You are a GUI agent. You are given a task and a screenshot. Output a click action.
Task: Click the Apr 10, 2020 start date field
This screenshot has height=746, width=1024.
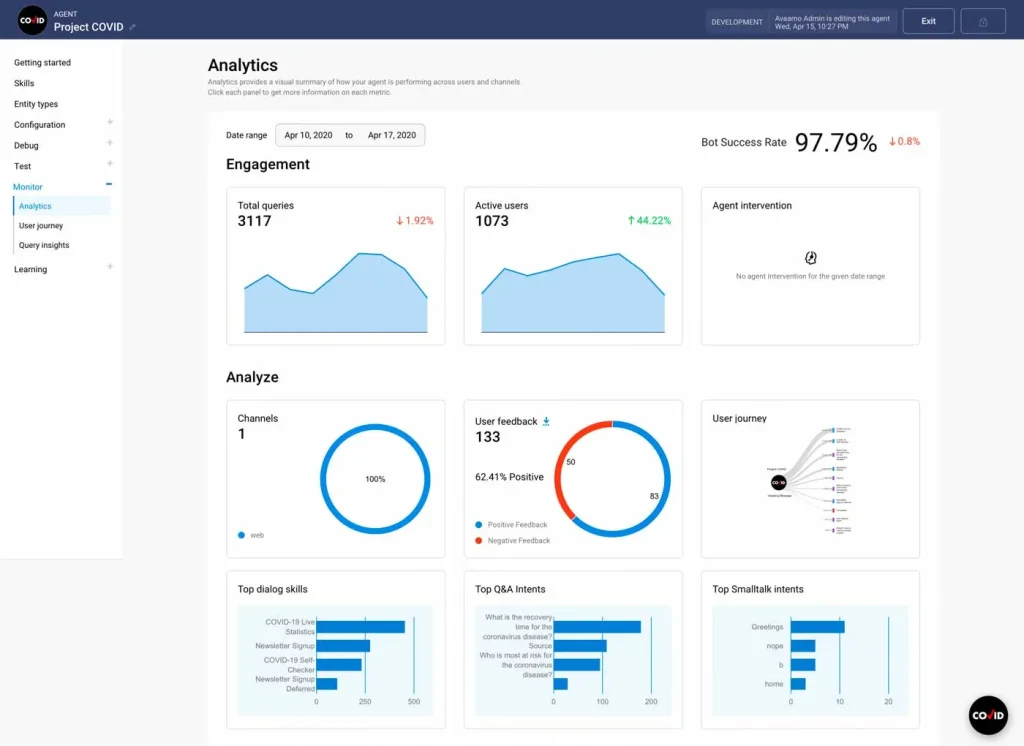tap(306, 134)
